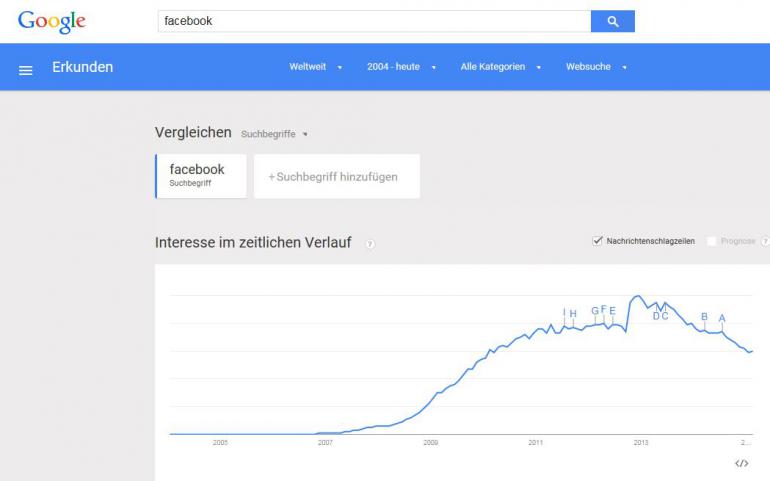Open the Websuche search type dropdown
Screen dimensions: 770x481
(596, 67)
